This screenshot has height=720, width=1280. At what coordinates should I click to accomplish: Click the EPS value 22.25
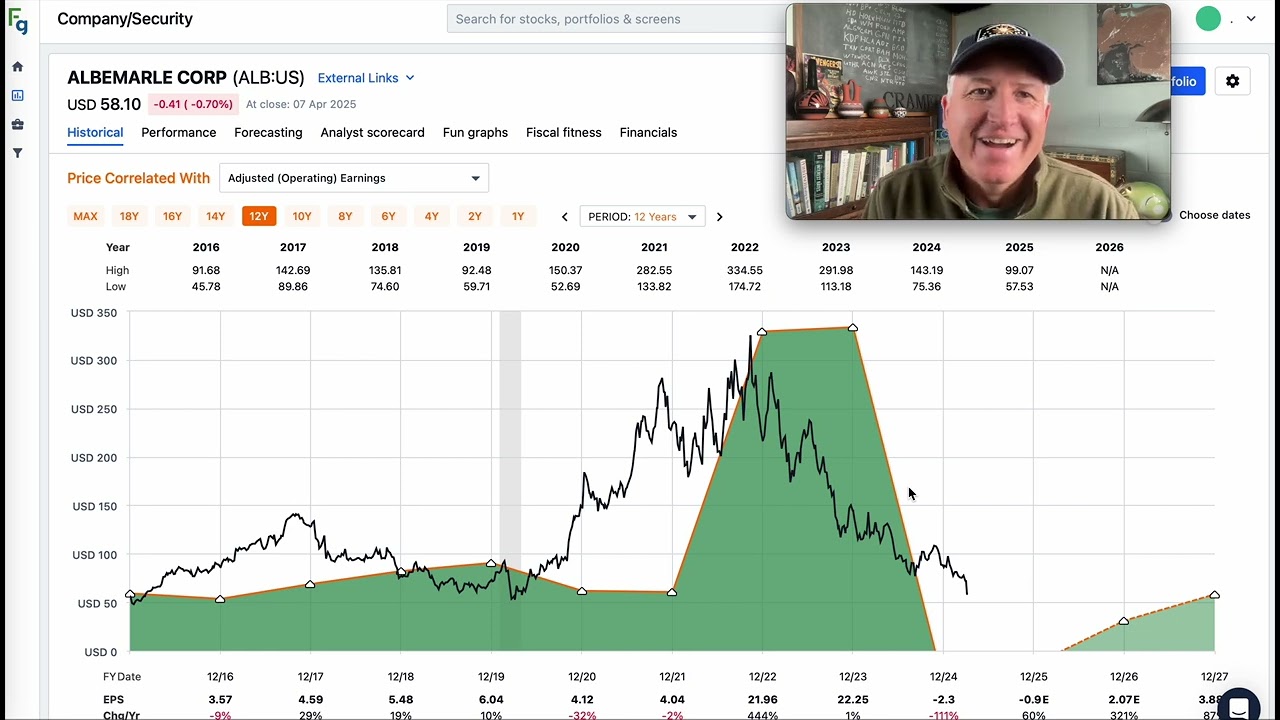click(852, 700)
